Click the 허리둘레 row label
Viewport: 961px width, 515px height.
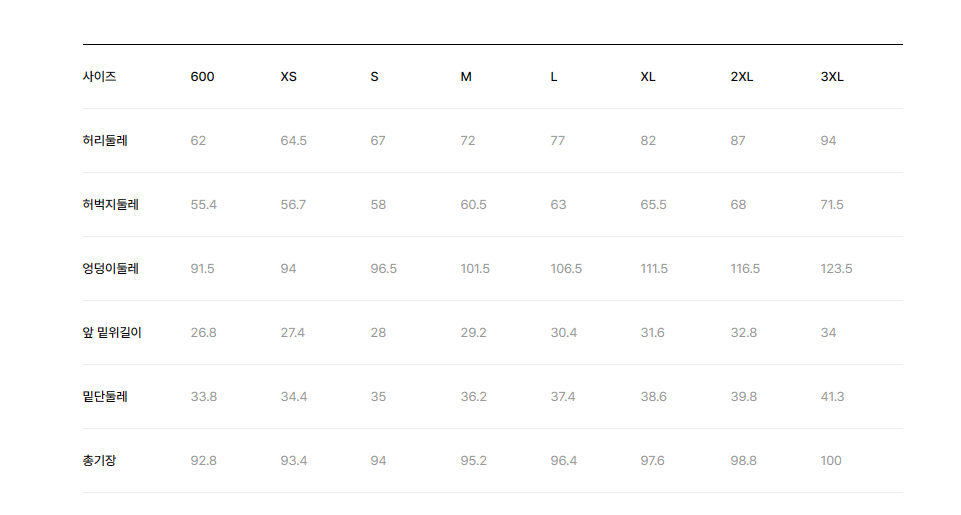coord(105,140)
